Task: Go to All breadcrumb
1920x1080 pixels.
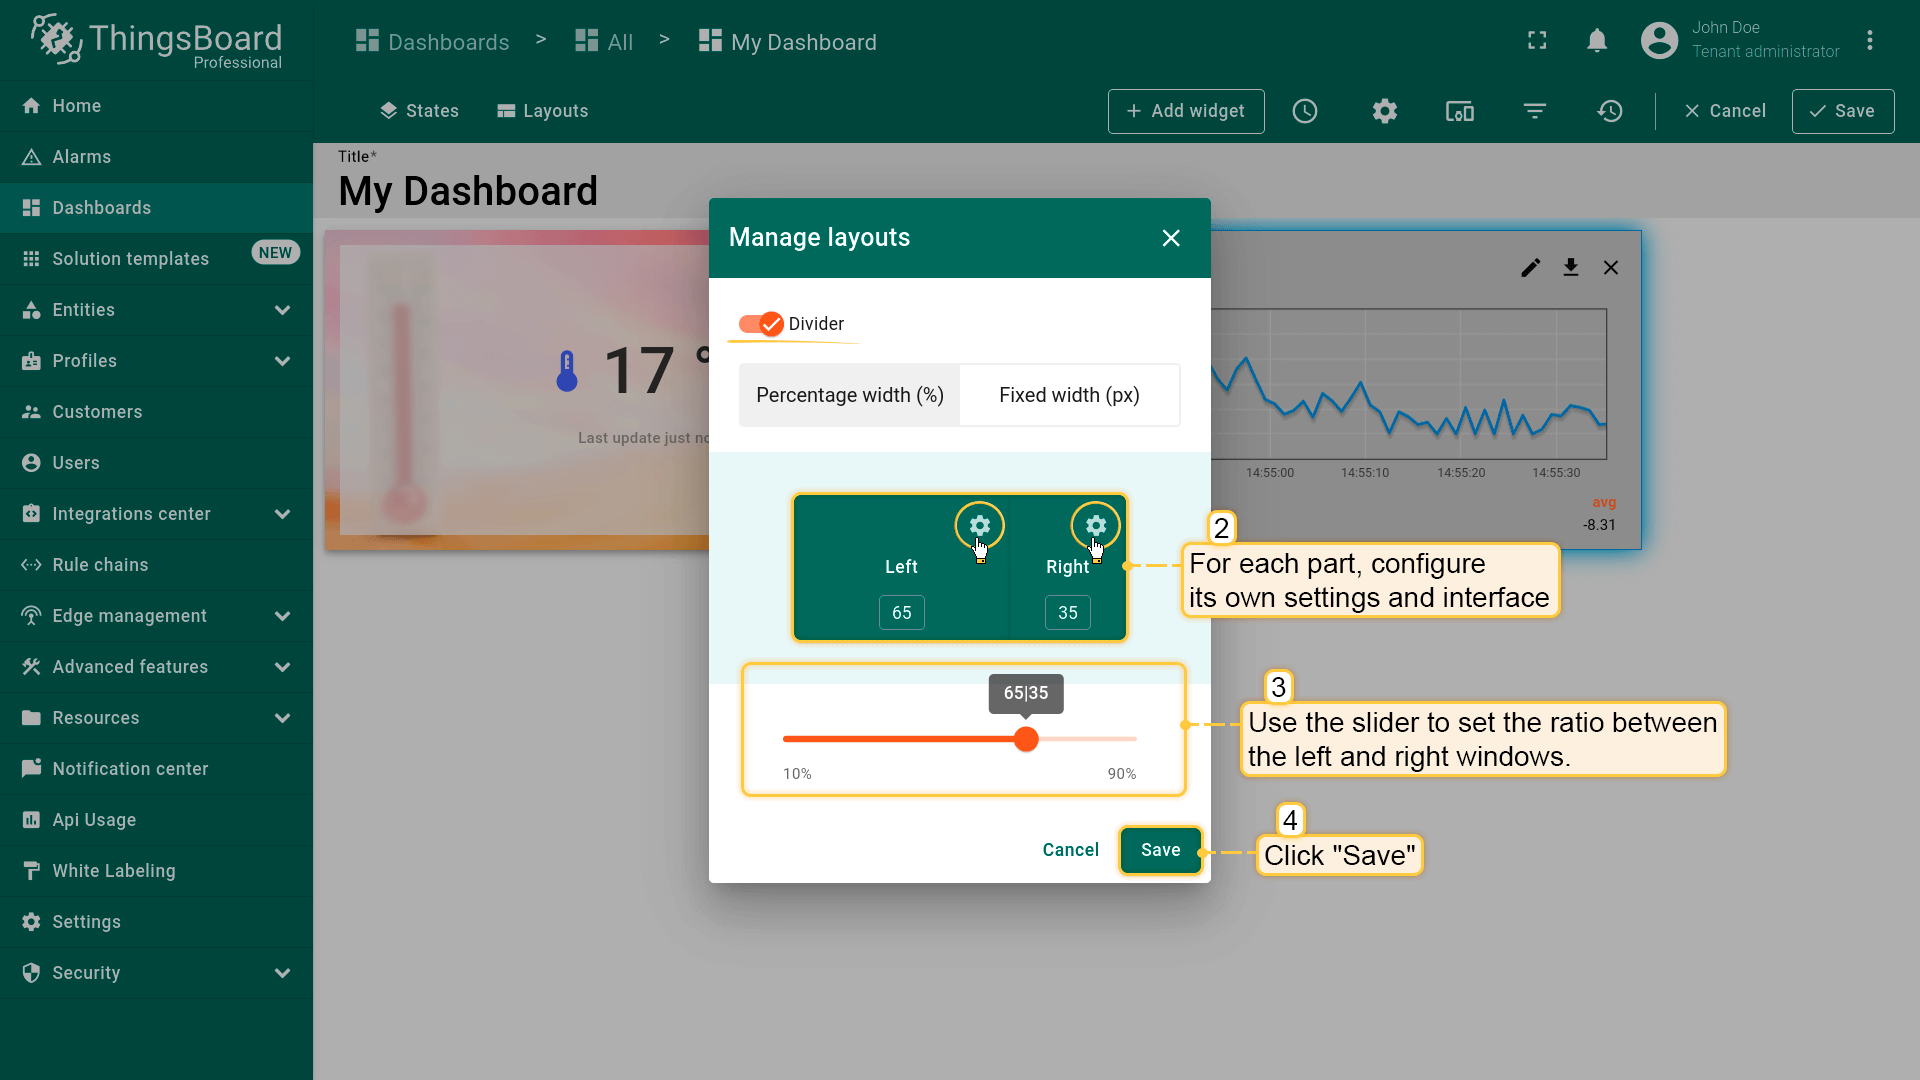Action: click(605, 42)
